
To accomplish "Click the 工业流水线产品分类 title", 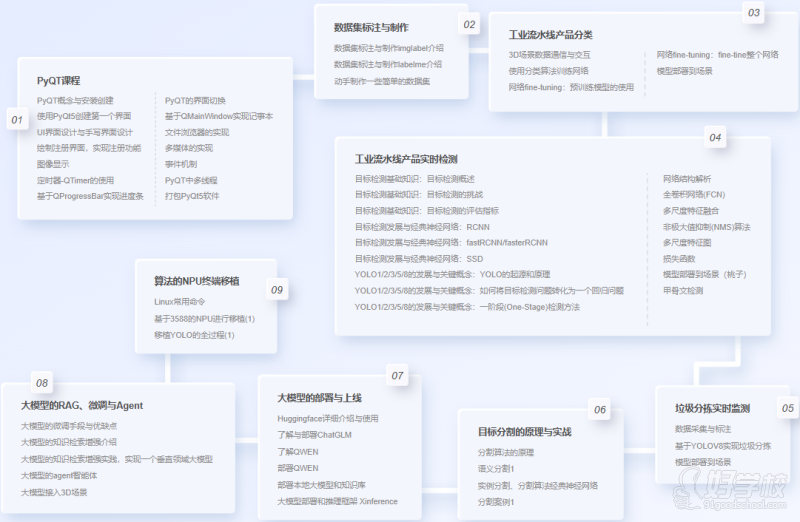I will (550, 35).
